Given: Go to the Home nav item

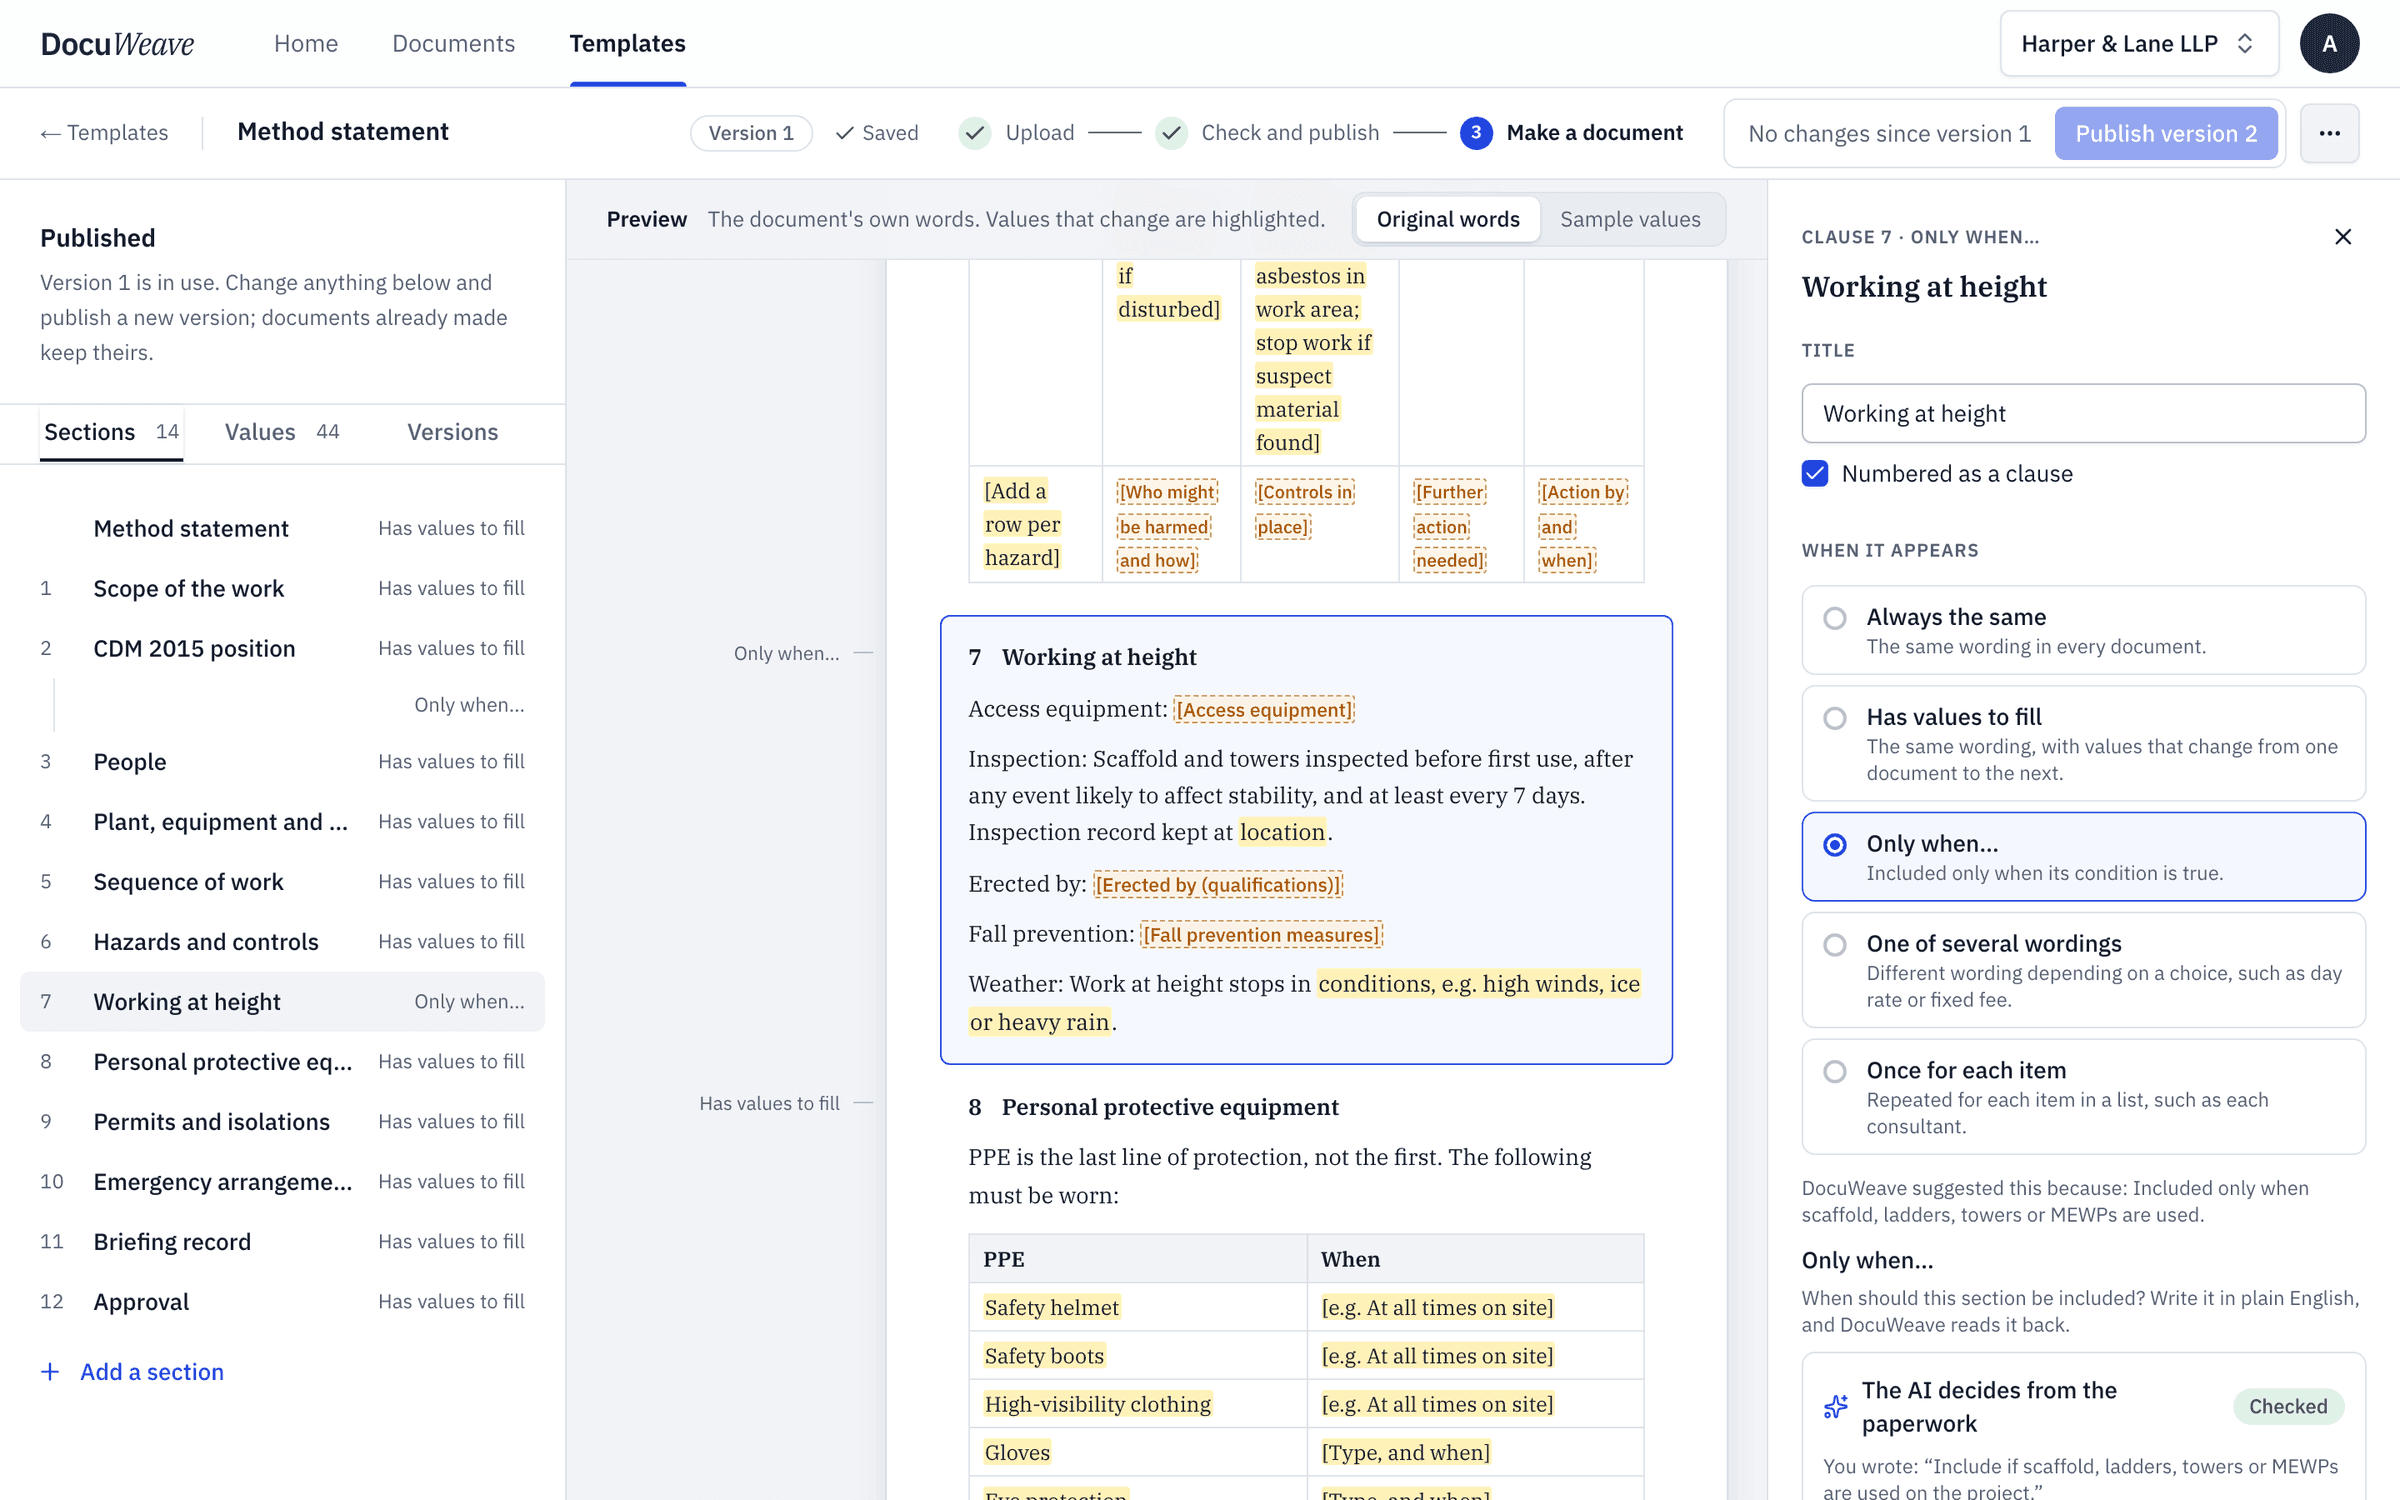Looking at the screenshot, I should click(306, 43).
